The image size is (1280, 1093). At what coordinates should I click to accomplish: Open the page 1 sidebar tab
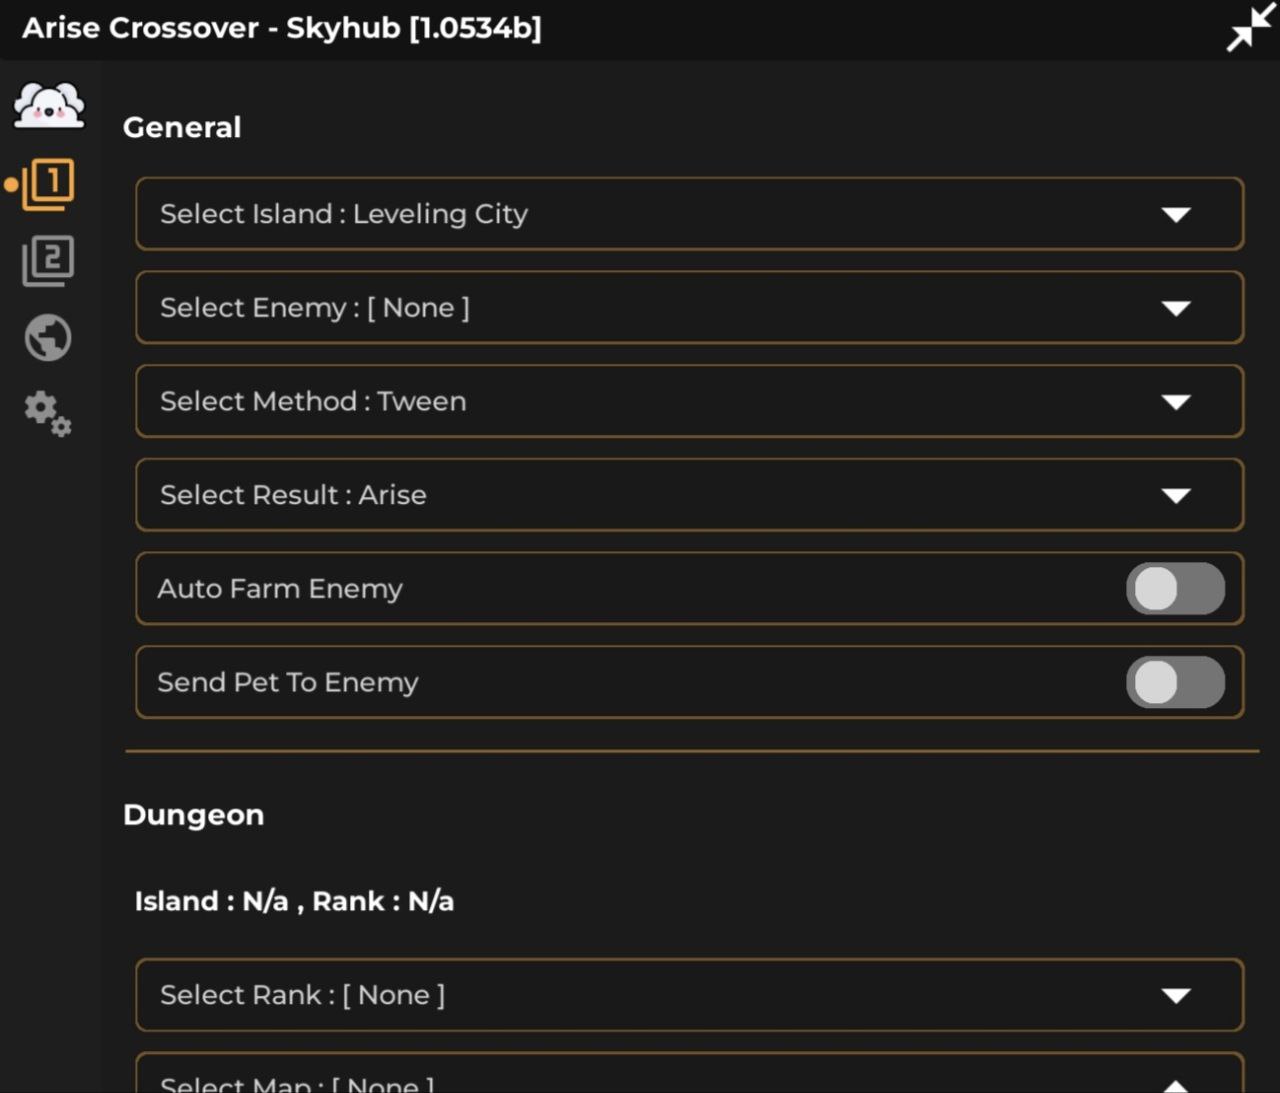coord(49,184)
